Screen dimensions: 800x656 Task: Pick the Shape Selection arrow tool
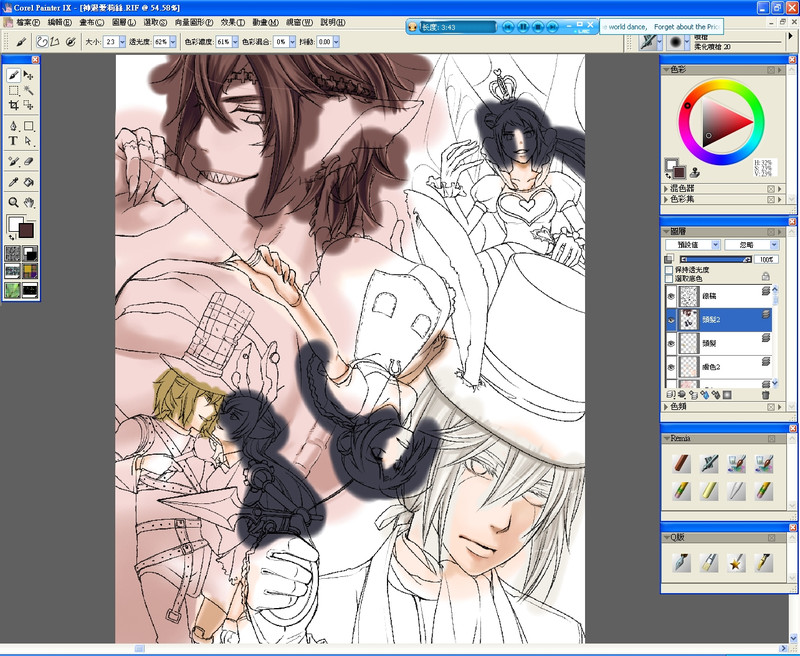click(x=29, y=141)
